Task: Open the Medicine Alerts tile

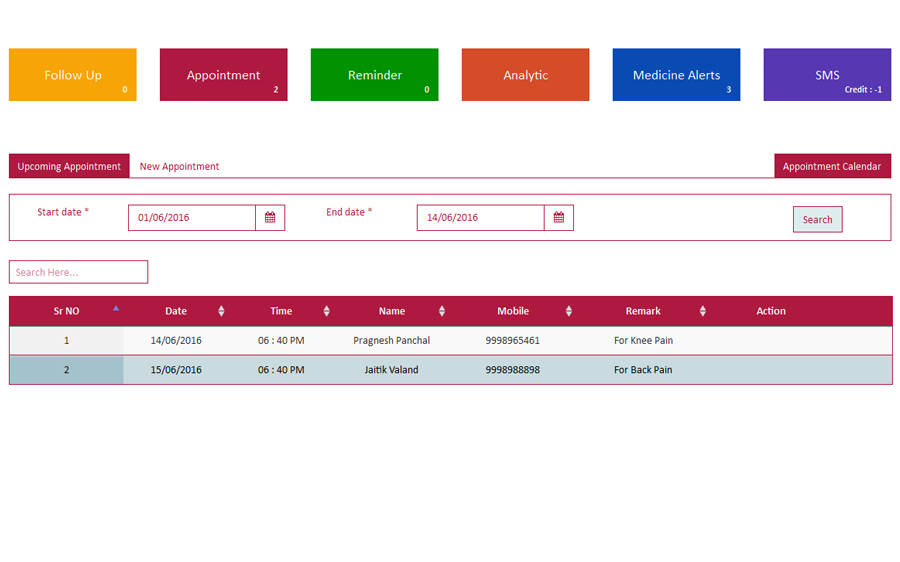Action: pos(677,75)
